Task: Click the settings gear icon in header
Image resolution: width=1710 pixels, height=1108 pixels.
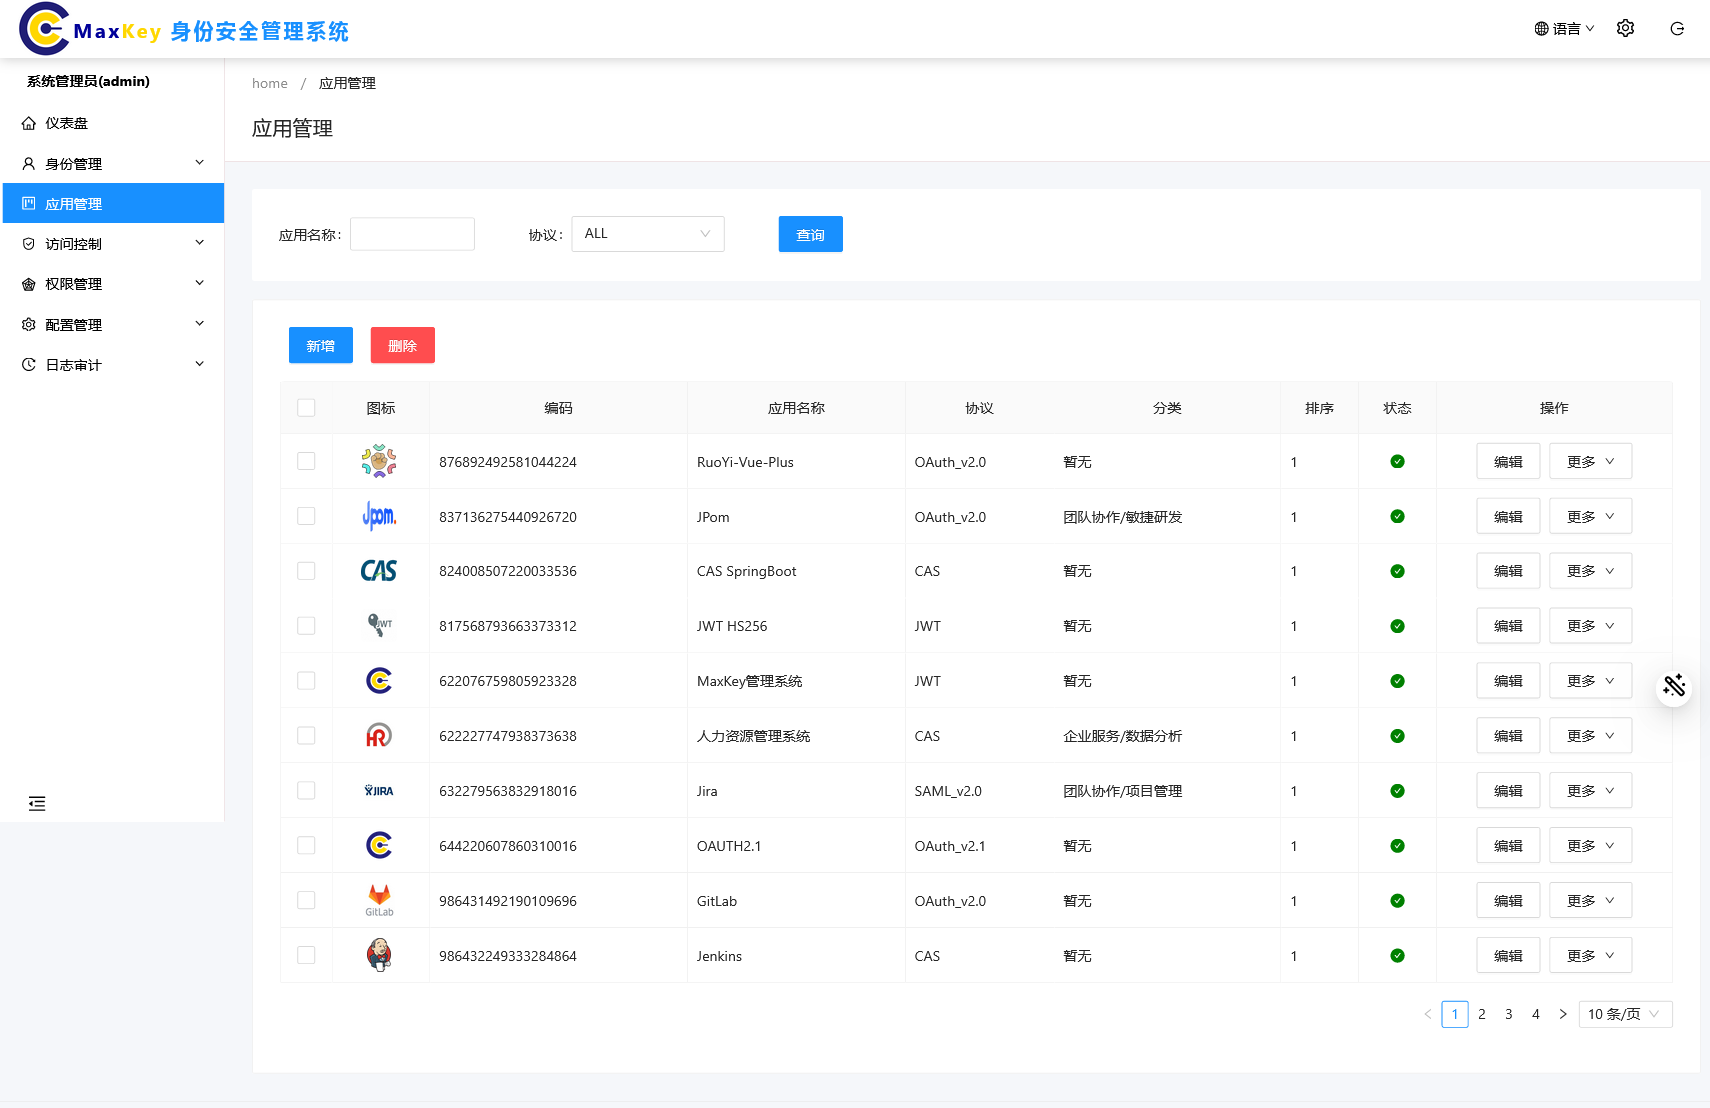Action: [x=1625, y=29]
